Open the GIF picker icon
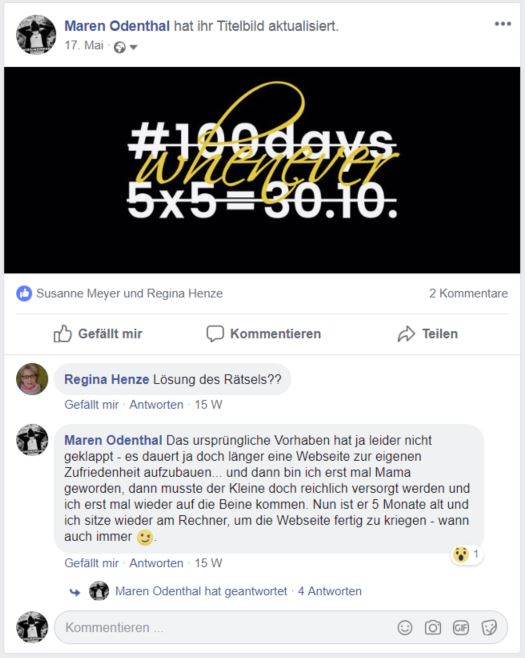 coord(461,627)
